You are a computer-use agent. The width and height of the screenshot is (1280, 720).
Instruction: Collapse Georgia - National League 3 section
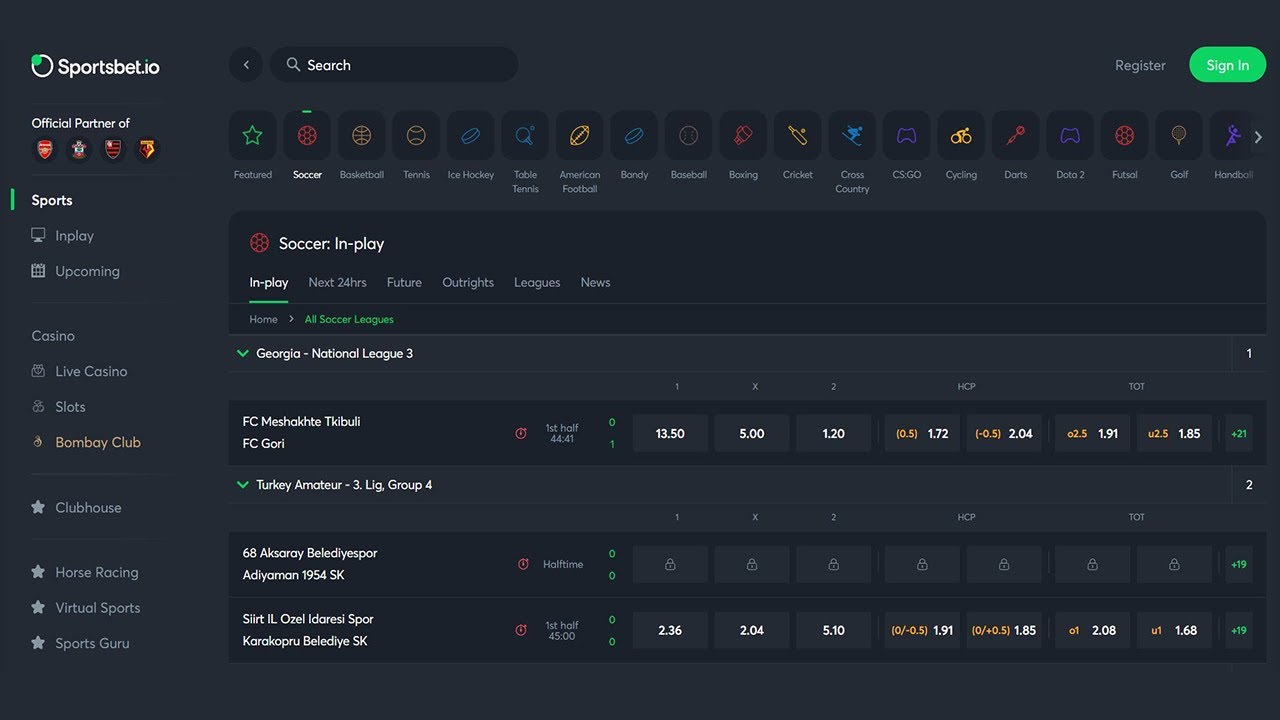(x=242, y=353)
